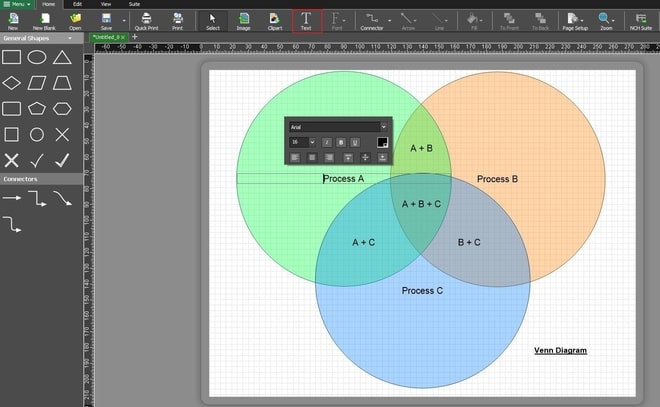Center text horizontally in the format popup

pos(312,157)
